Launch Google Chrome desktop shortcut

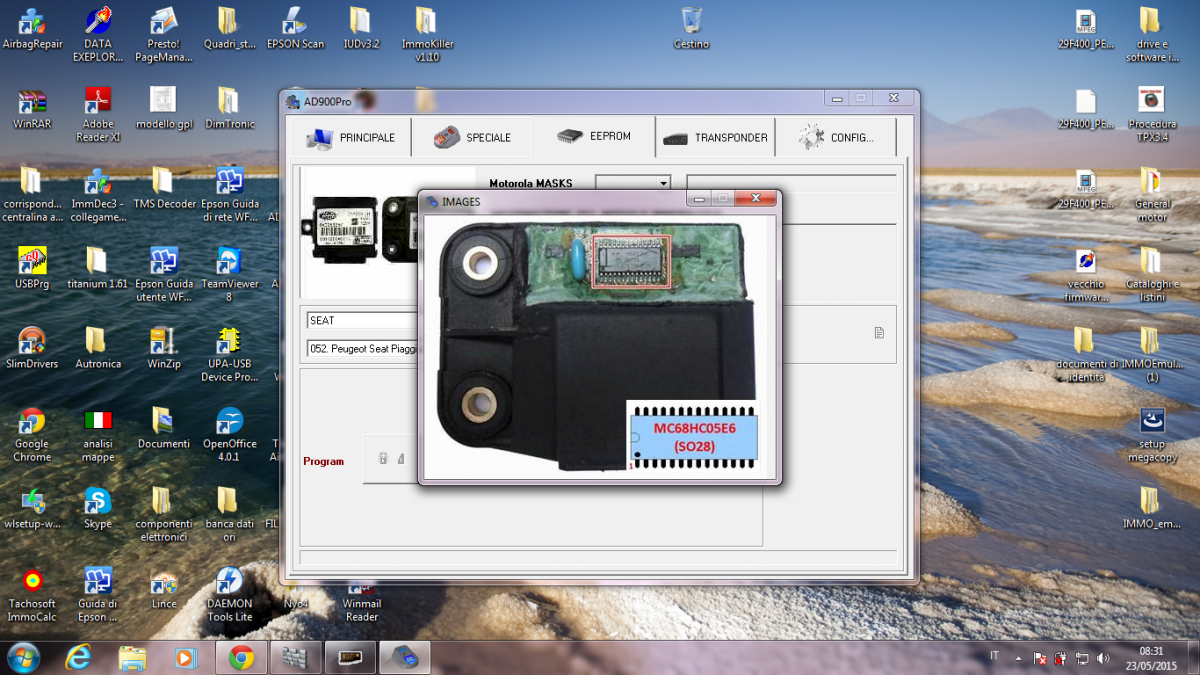tap(33, 433)
